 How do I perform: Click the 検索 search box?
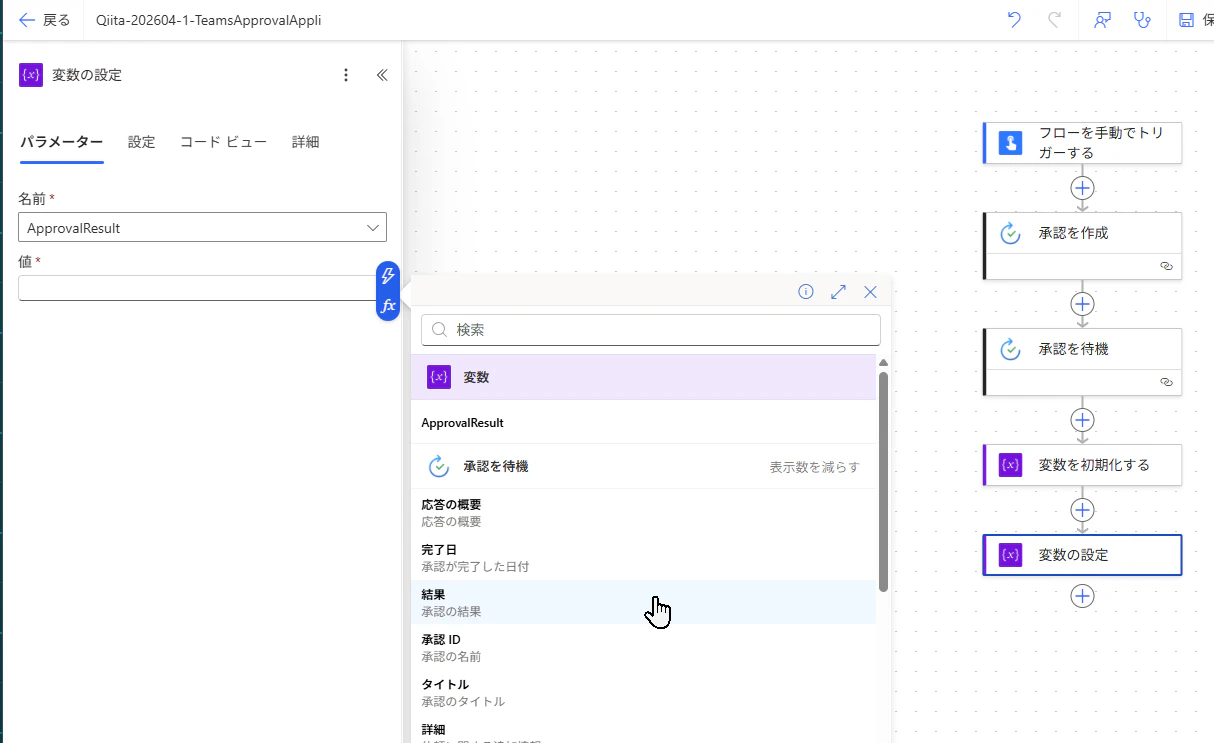click(651, 329)
